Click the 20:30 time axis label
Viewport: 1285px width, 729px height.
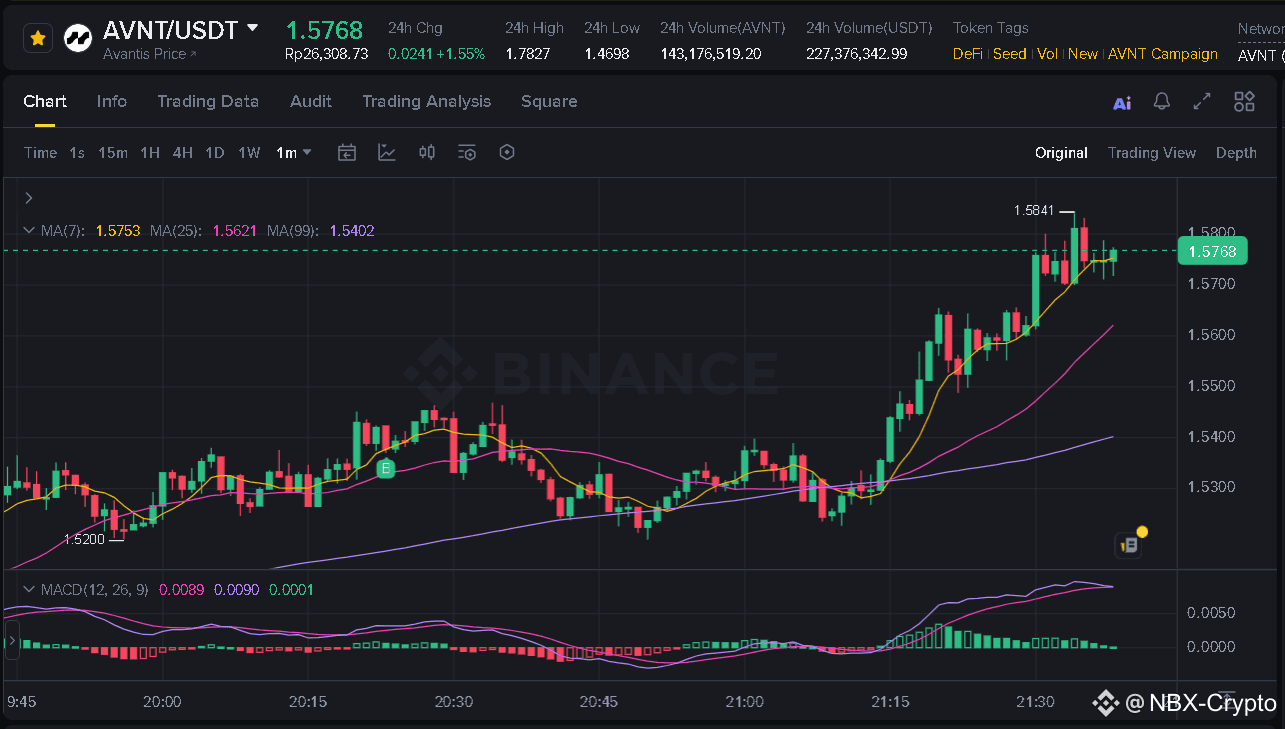(454, 702)
